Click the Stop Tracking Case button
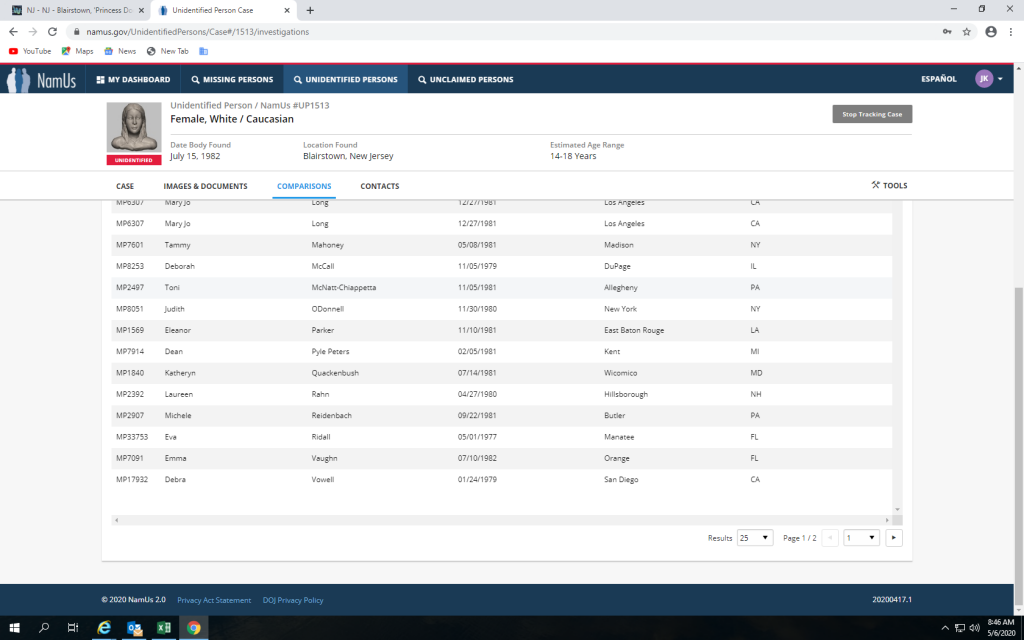Screen dimensions: 1024x640 (x=872, y=114)
